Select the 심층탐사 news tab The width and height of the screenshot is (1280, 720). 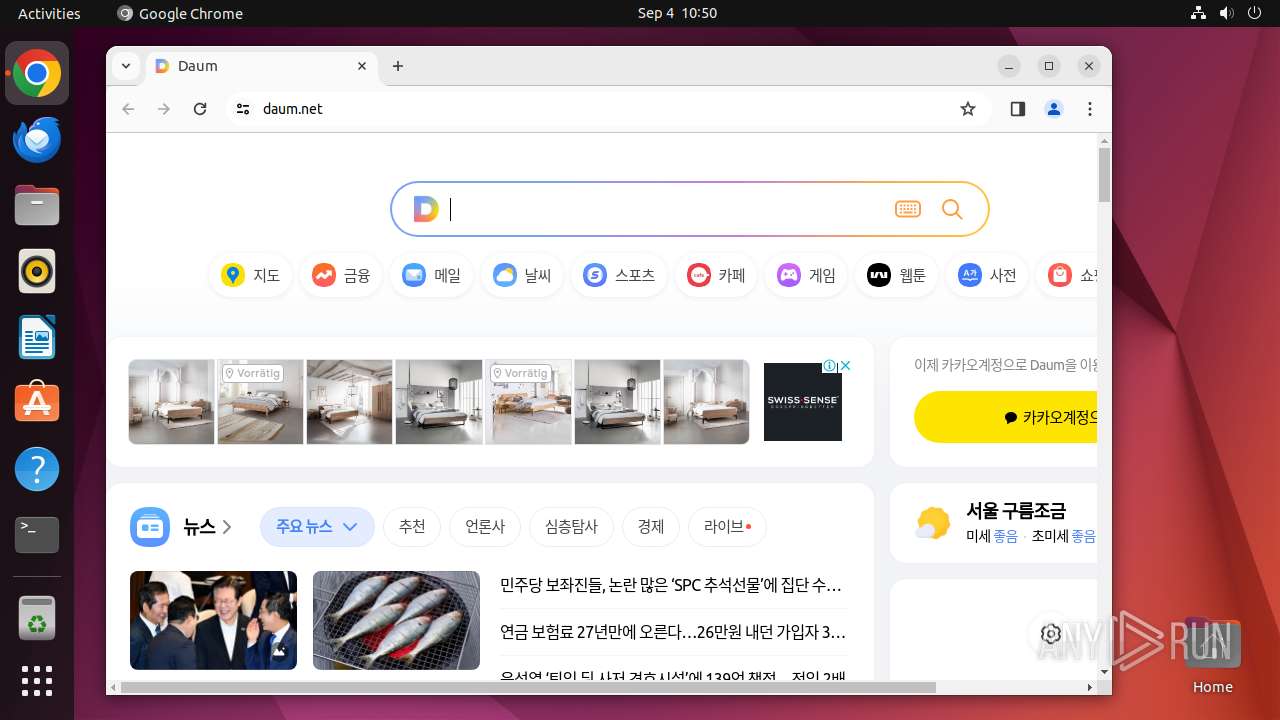(571, 526)
